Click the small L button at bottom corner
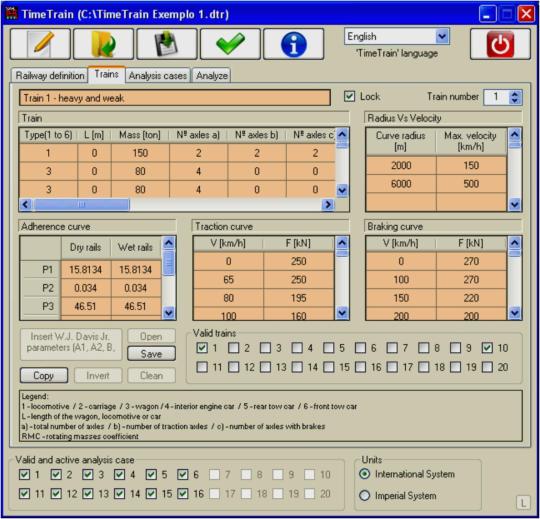The width and height of the screenshot is (540, 519). (523, 502)
